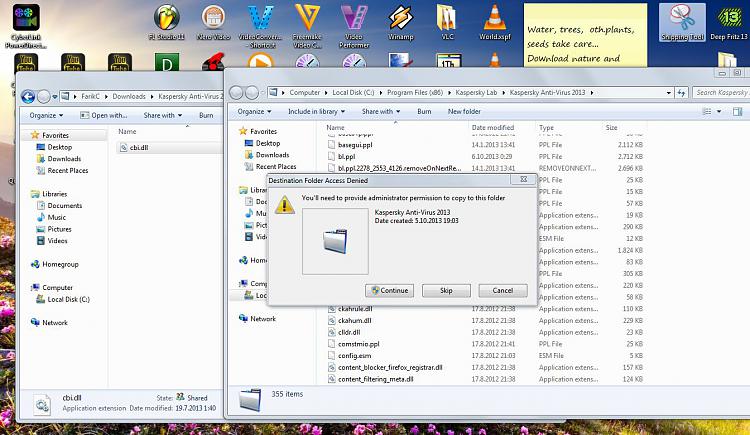Select the cbi.dll file in Downloads window
This screenshot has width=750, height=435.
[139, 147]
